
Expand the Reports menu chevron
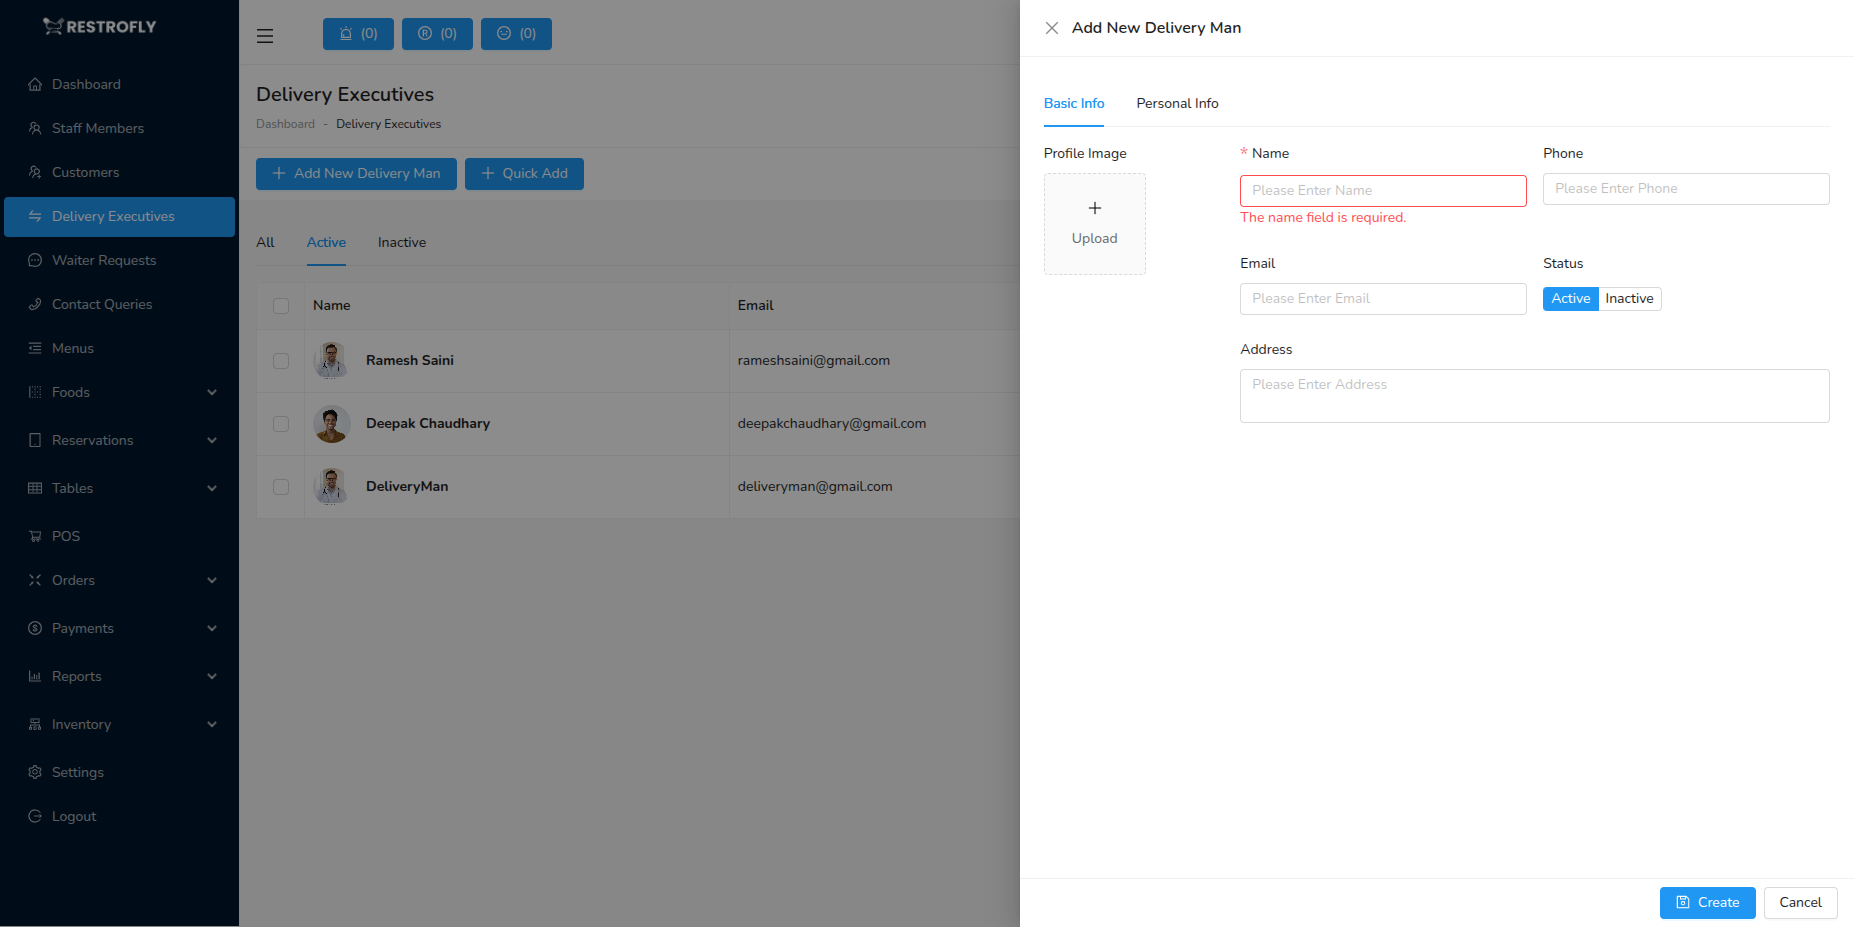tap(212, 676)
